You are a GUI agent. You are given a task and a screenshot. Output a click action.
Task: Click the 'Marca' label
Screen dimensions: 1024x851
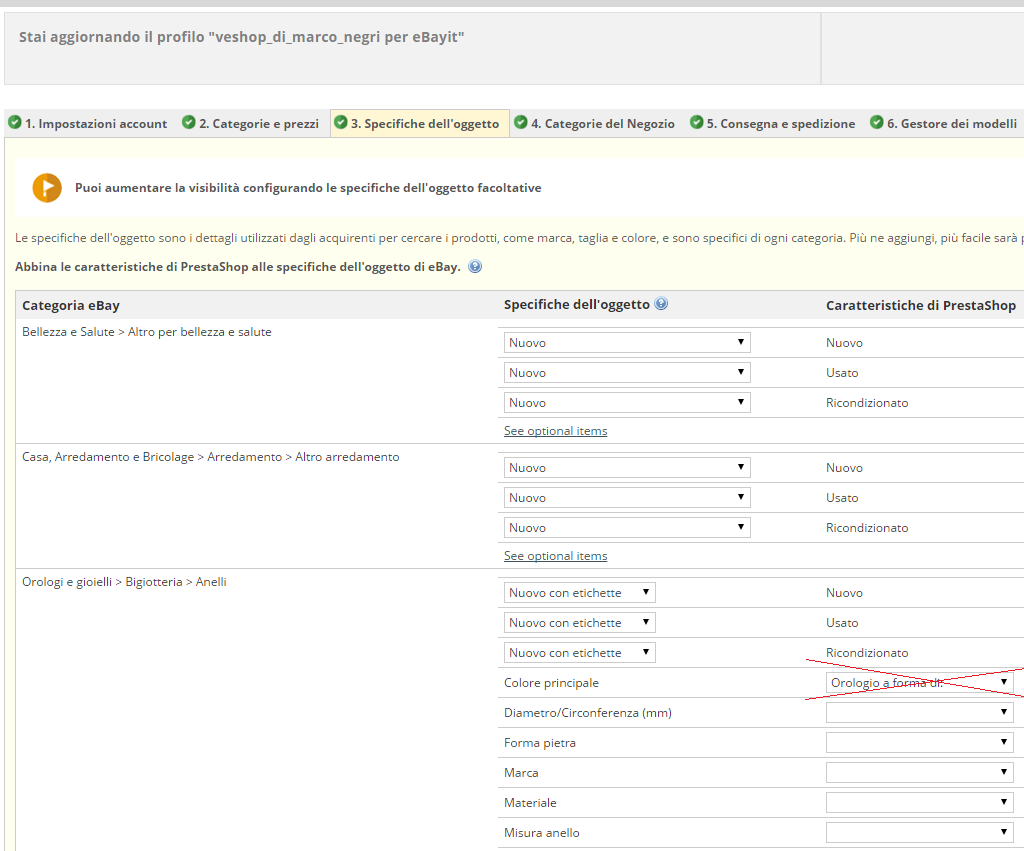[x=521, y=773]
